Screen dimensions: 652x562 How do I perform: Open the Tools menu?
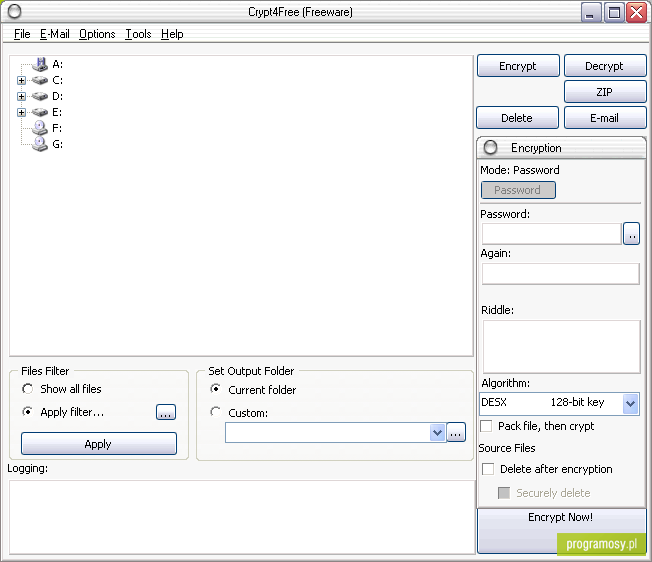coord(138,34)
